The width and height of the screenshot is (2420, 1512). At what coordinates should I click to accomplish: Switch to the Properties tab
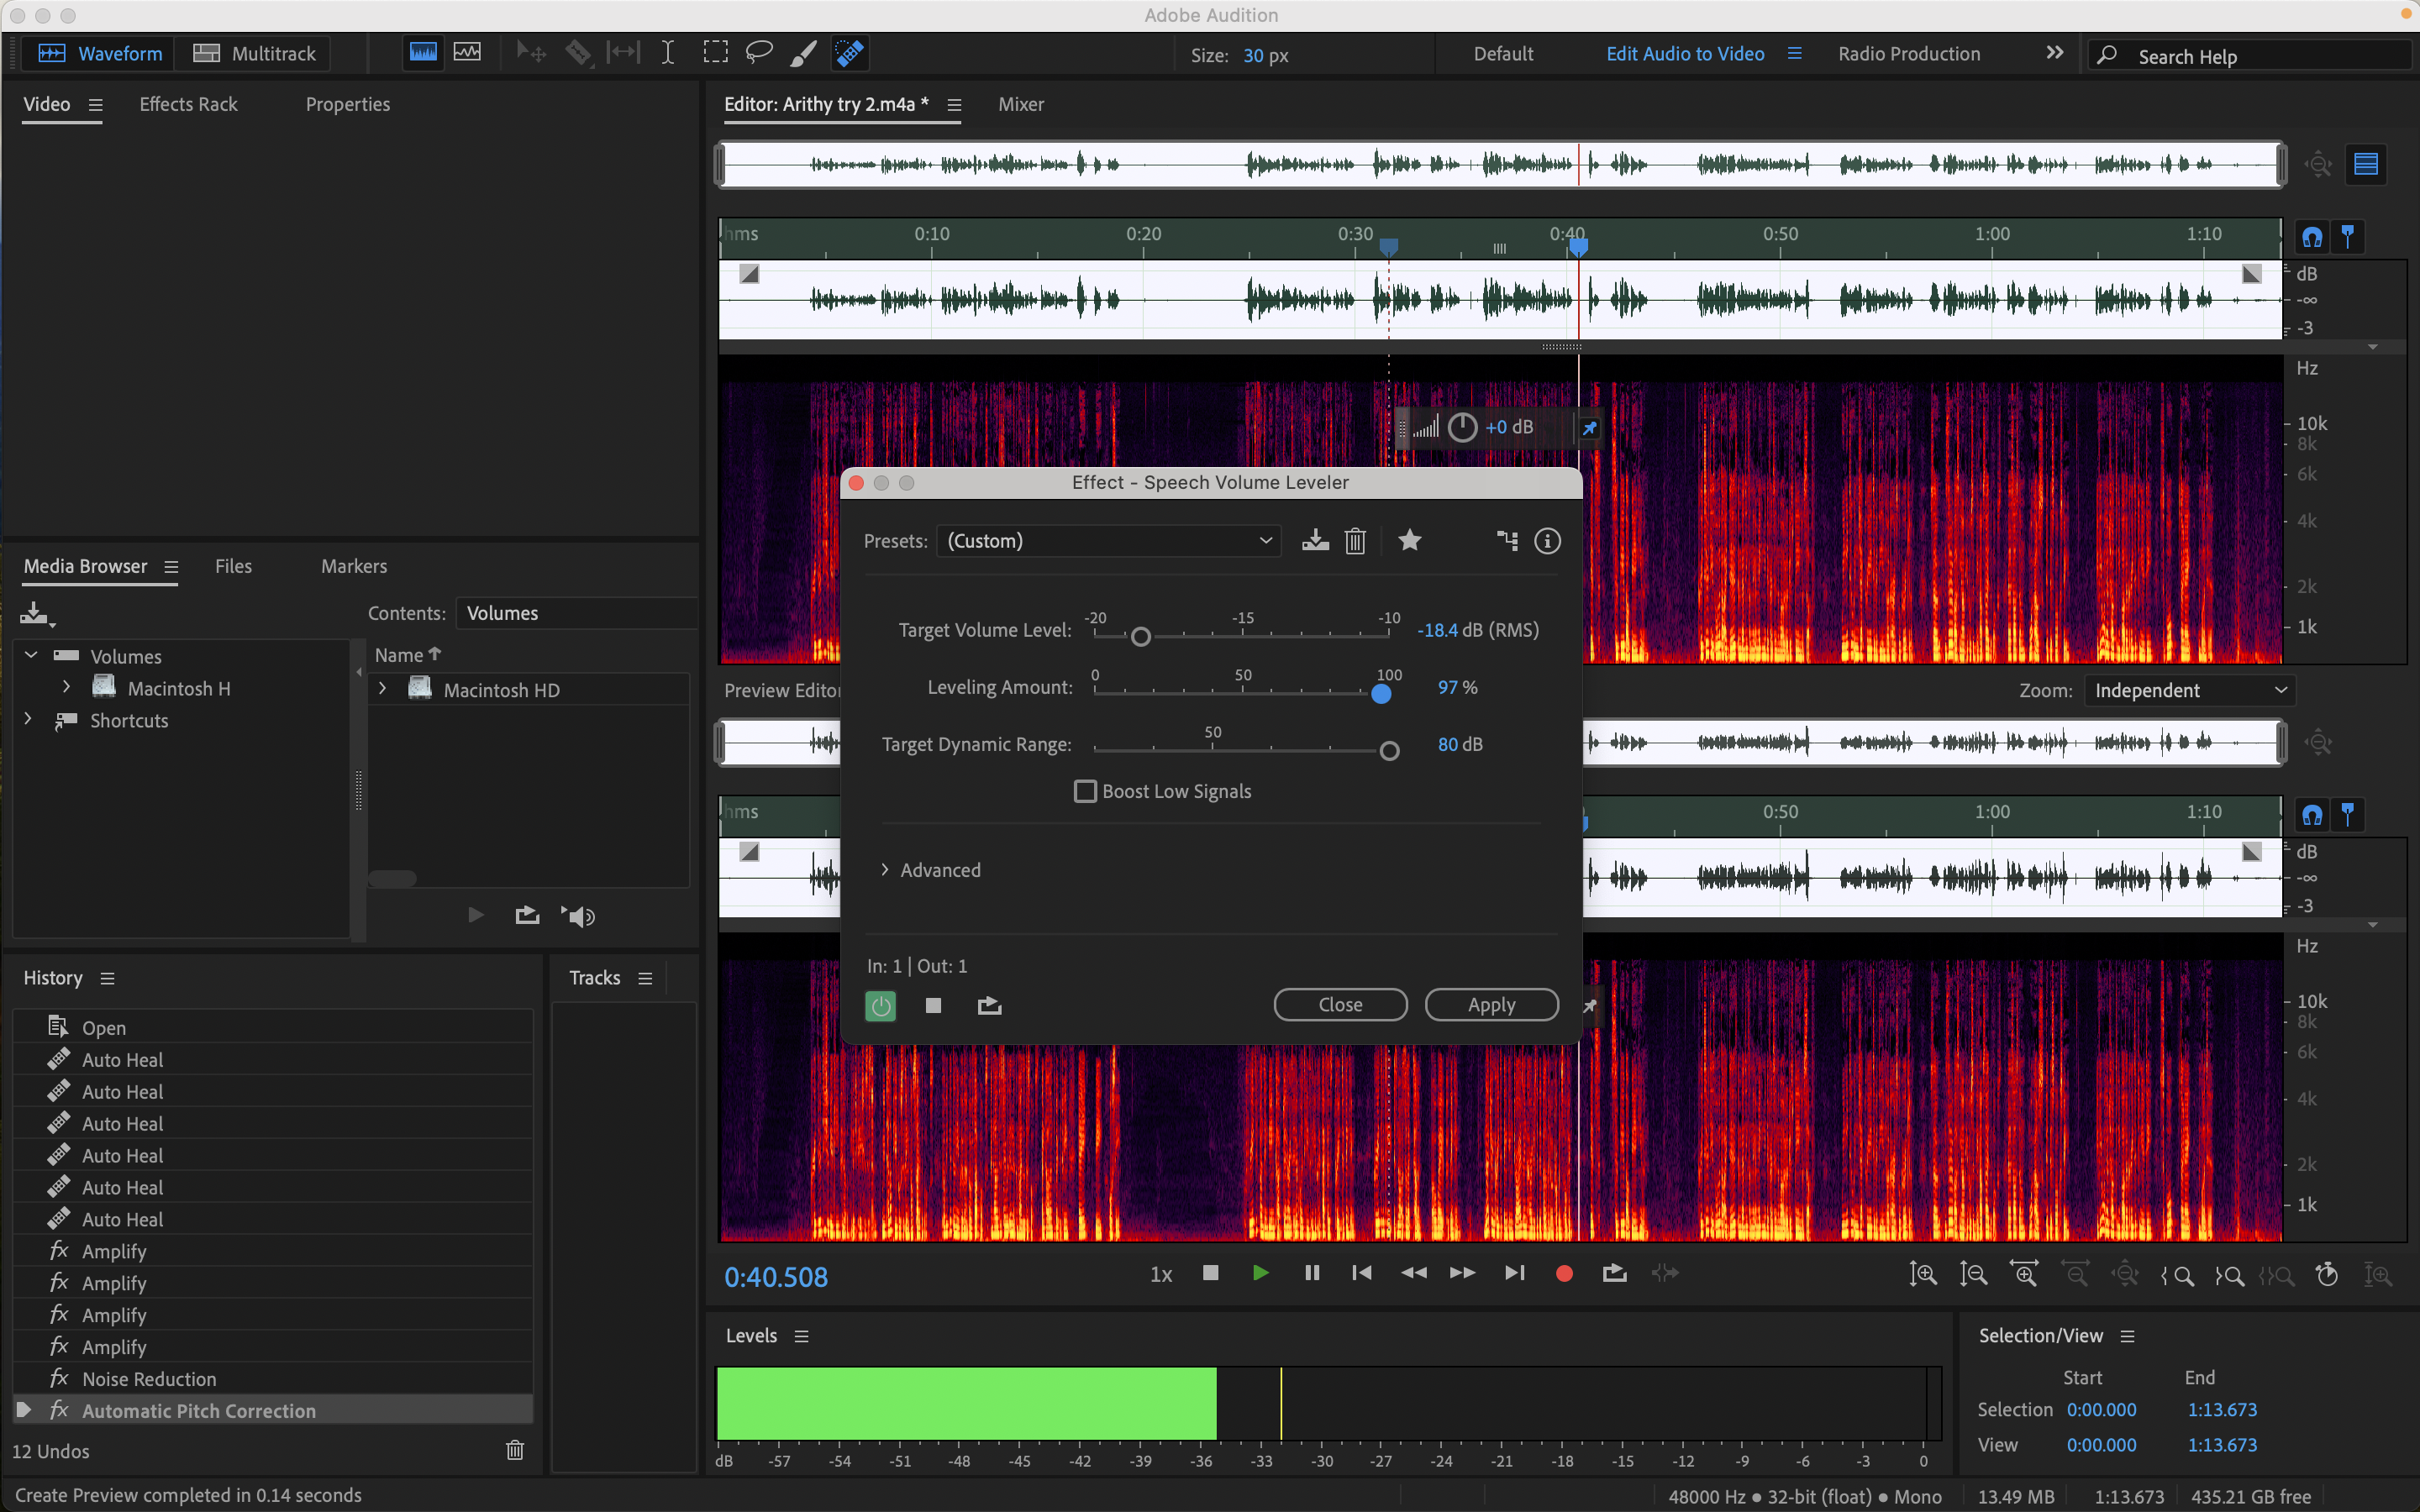[347, 104]
